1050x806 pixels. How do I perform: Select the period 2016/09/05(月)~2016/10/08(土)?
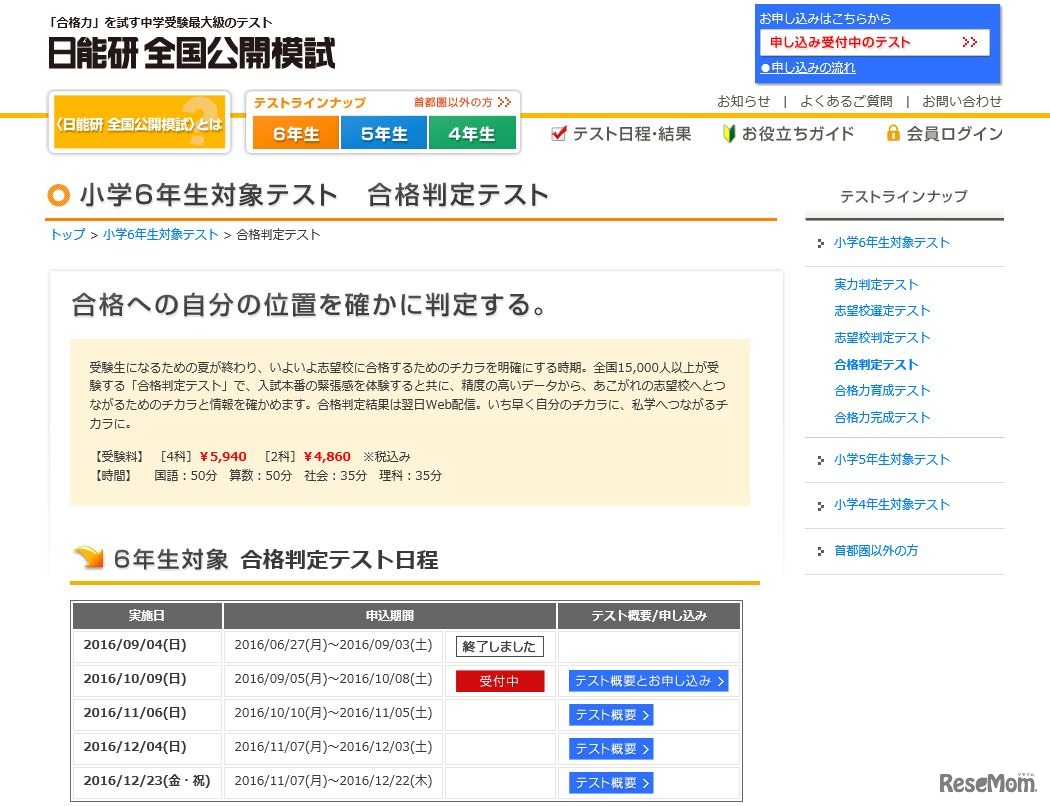[x=333, y=679]
